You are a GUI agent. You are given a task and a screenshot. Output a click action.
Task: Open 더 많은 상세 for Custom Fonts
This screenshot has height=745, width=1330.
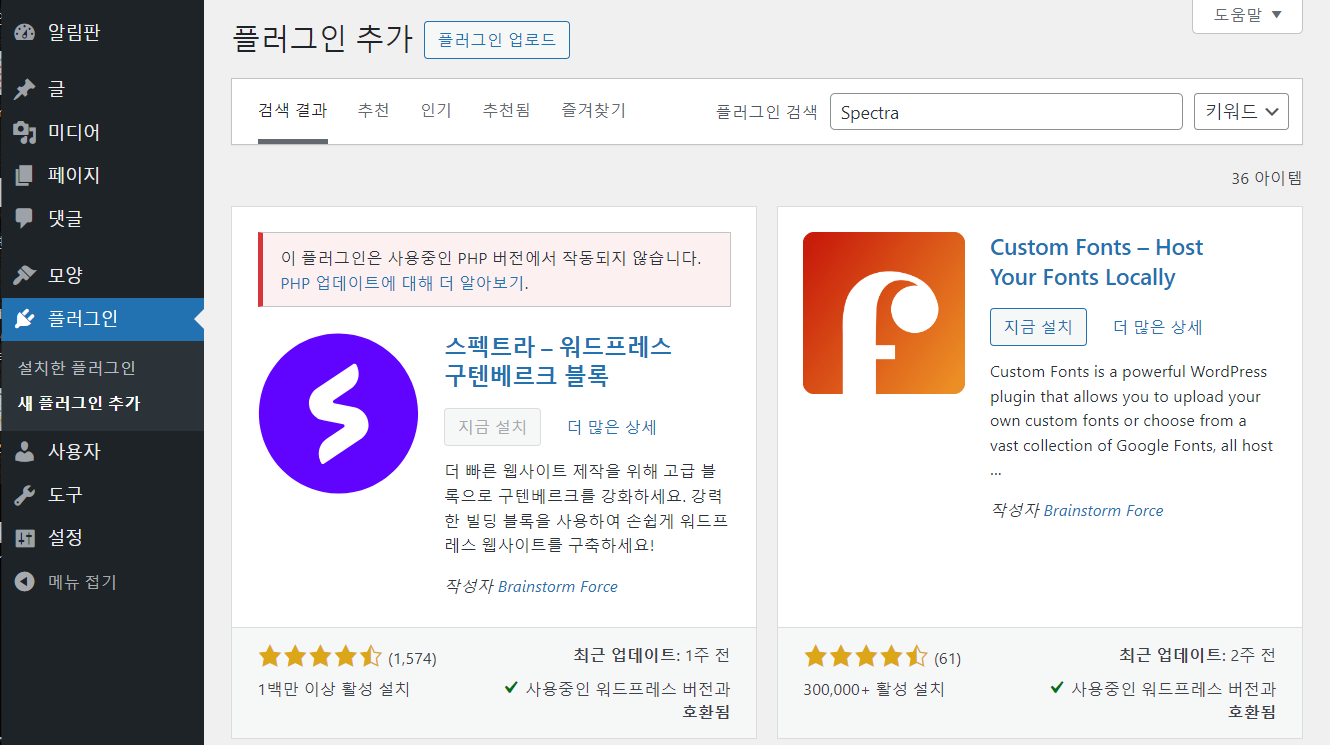[1158, 327]
